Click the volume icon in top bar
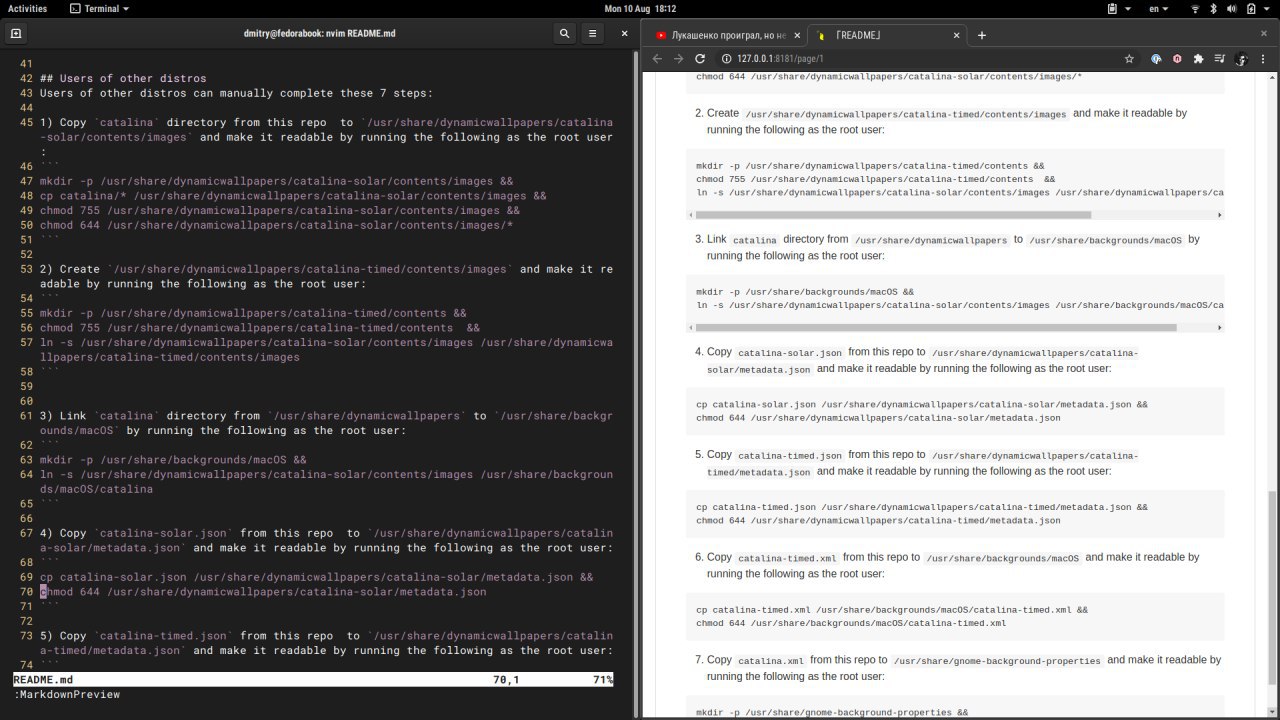This screenshot has height=720, width=1280. click(x=1232, y=8)
